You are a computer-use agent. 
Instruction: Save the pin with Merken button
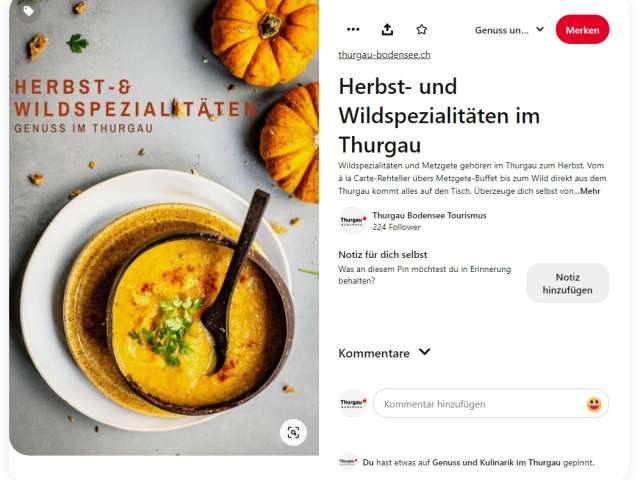click(582, 30)
